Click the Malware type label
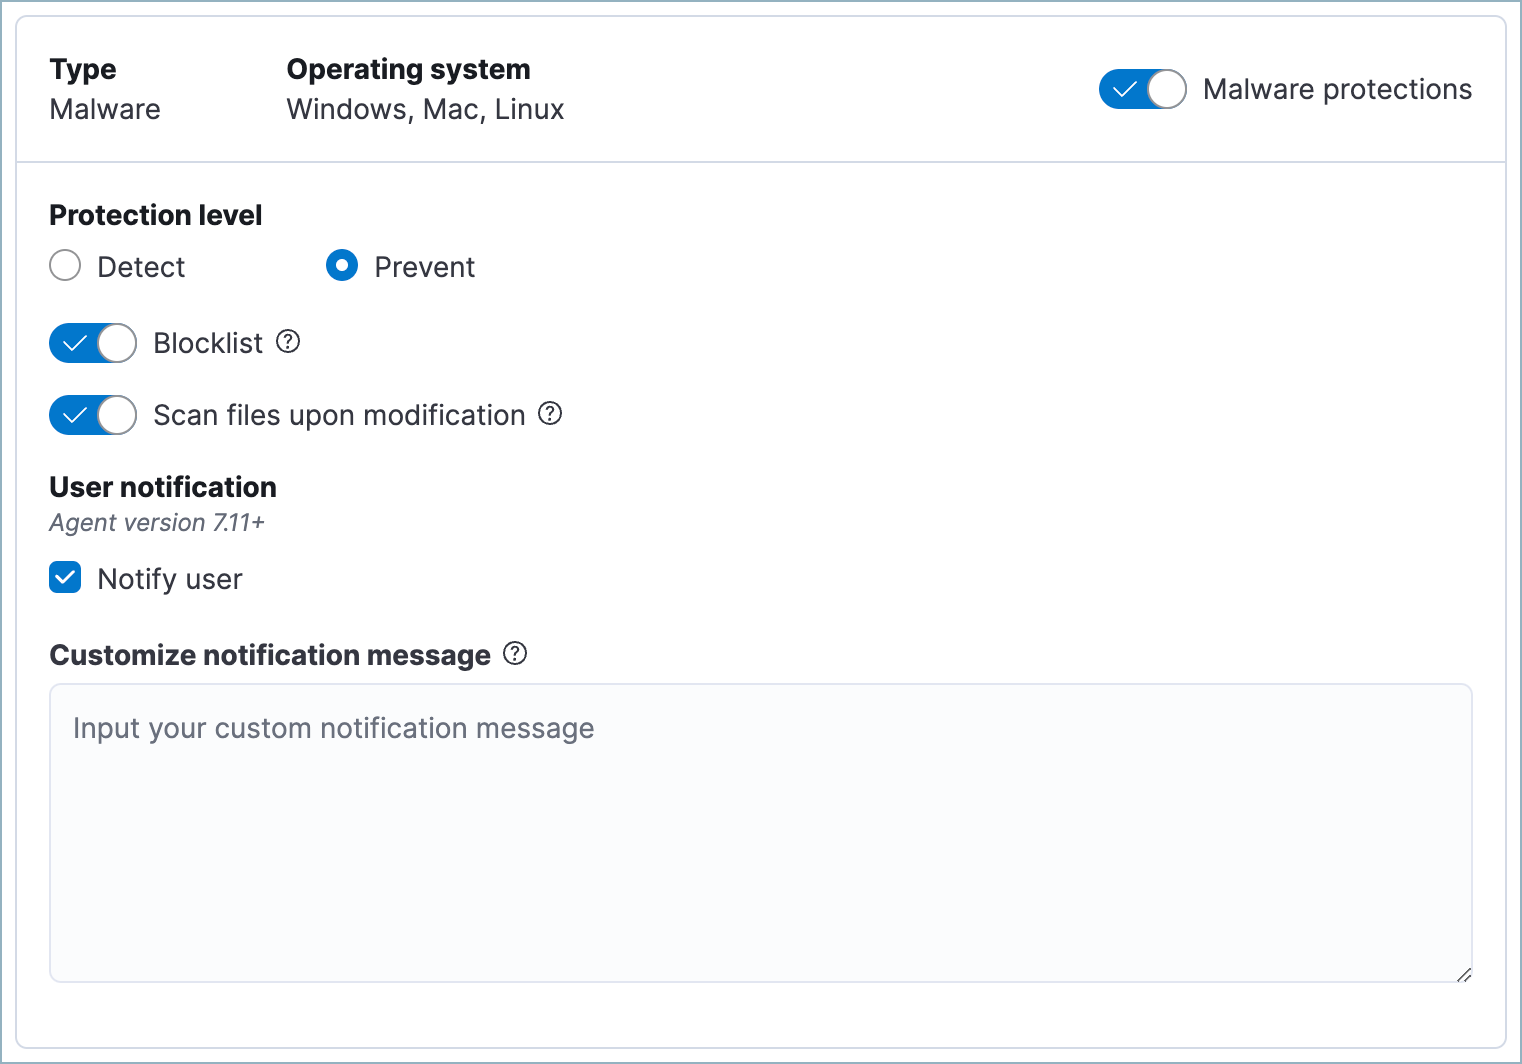This screenshot has width=1522, height=1064. pos(104,109)
